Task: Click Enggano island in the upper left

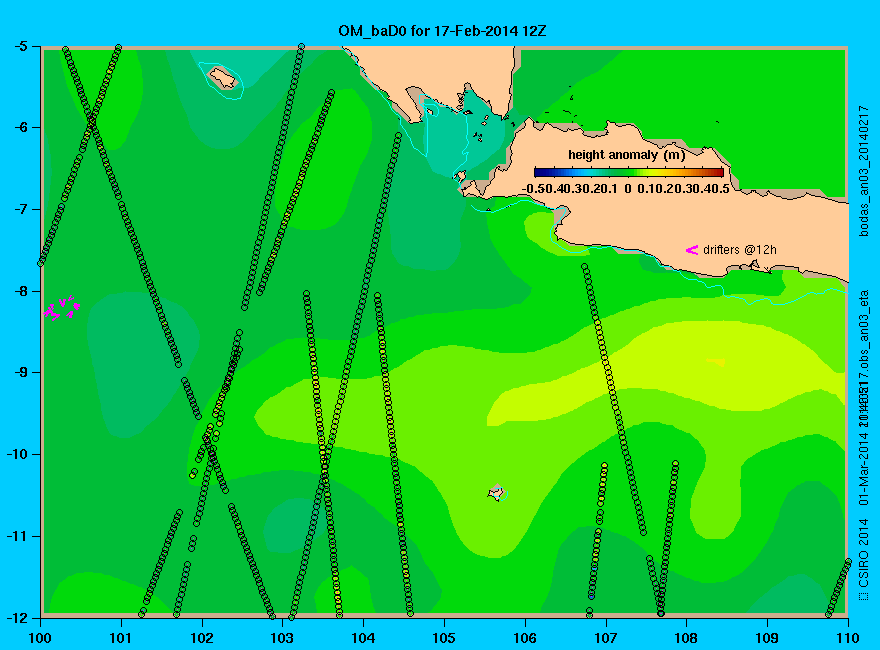Action: 223,77
